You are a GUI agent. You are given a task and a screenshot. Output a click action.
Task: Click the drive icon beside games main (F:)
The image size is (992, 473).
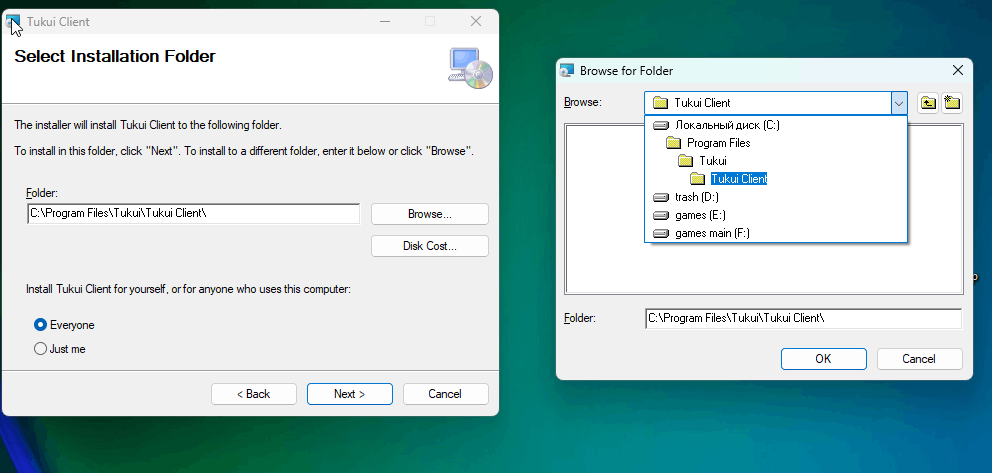coord(661,233)
